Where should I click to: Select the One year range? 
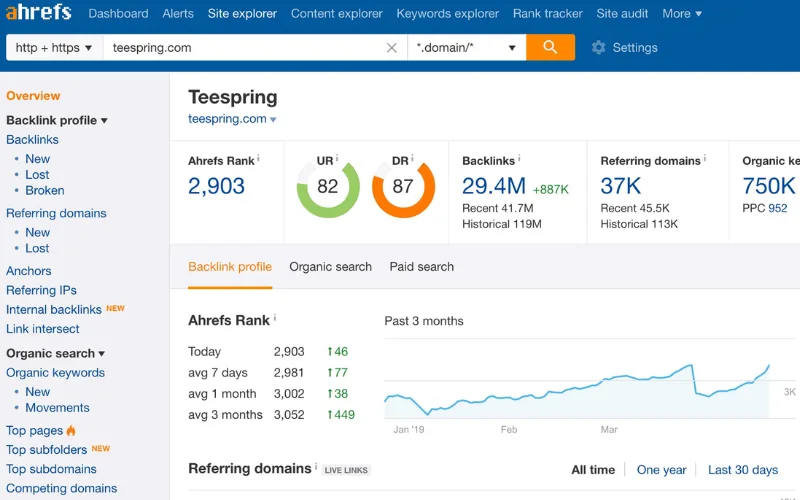(661, 470)
